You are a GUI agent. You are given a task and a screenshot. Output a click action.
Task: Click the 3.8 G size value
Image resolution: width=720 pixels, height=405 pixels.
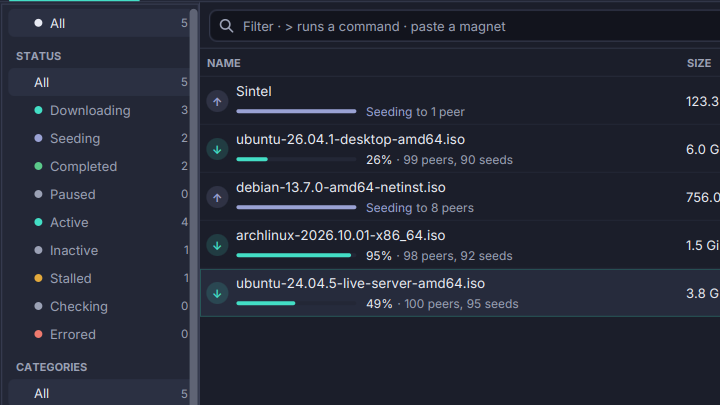coord(703,293)
